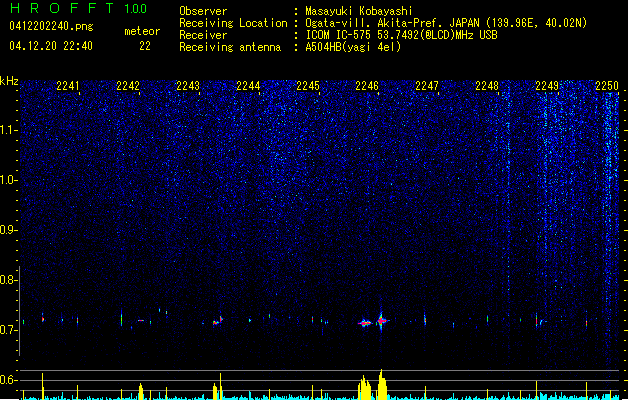The width and height of the screenshot is (629, 400).
Task: Select the meteor count value 22
Action: click(x=145, y=46)
